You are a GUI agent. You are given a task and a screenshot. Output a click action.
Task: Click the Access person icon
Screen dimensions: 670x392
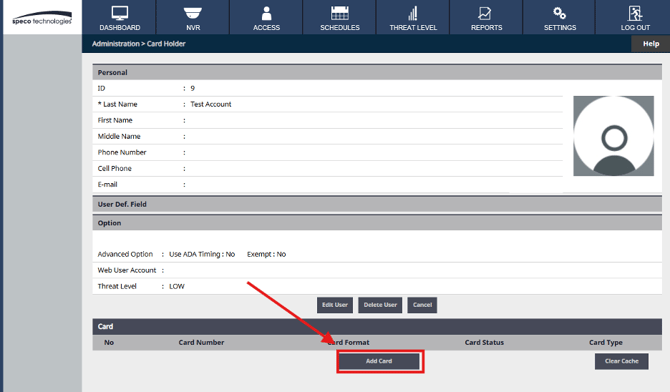pyautogui.click(x=266, y=13)
